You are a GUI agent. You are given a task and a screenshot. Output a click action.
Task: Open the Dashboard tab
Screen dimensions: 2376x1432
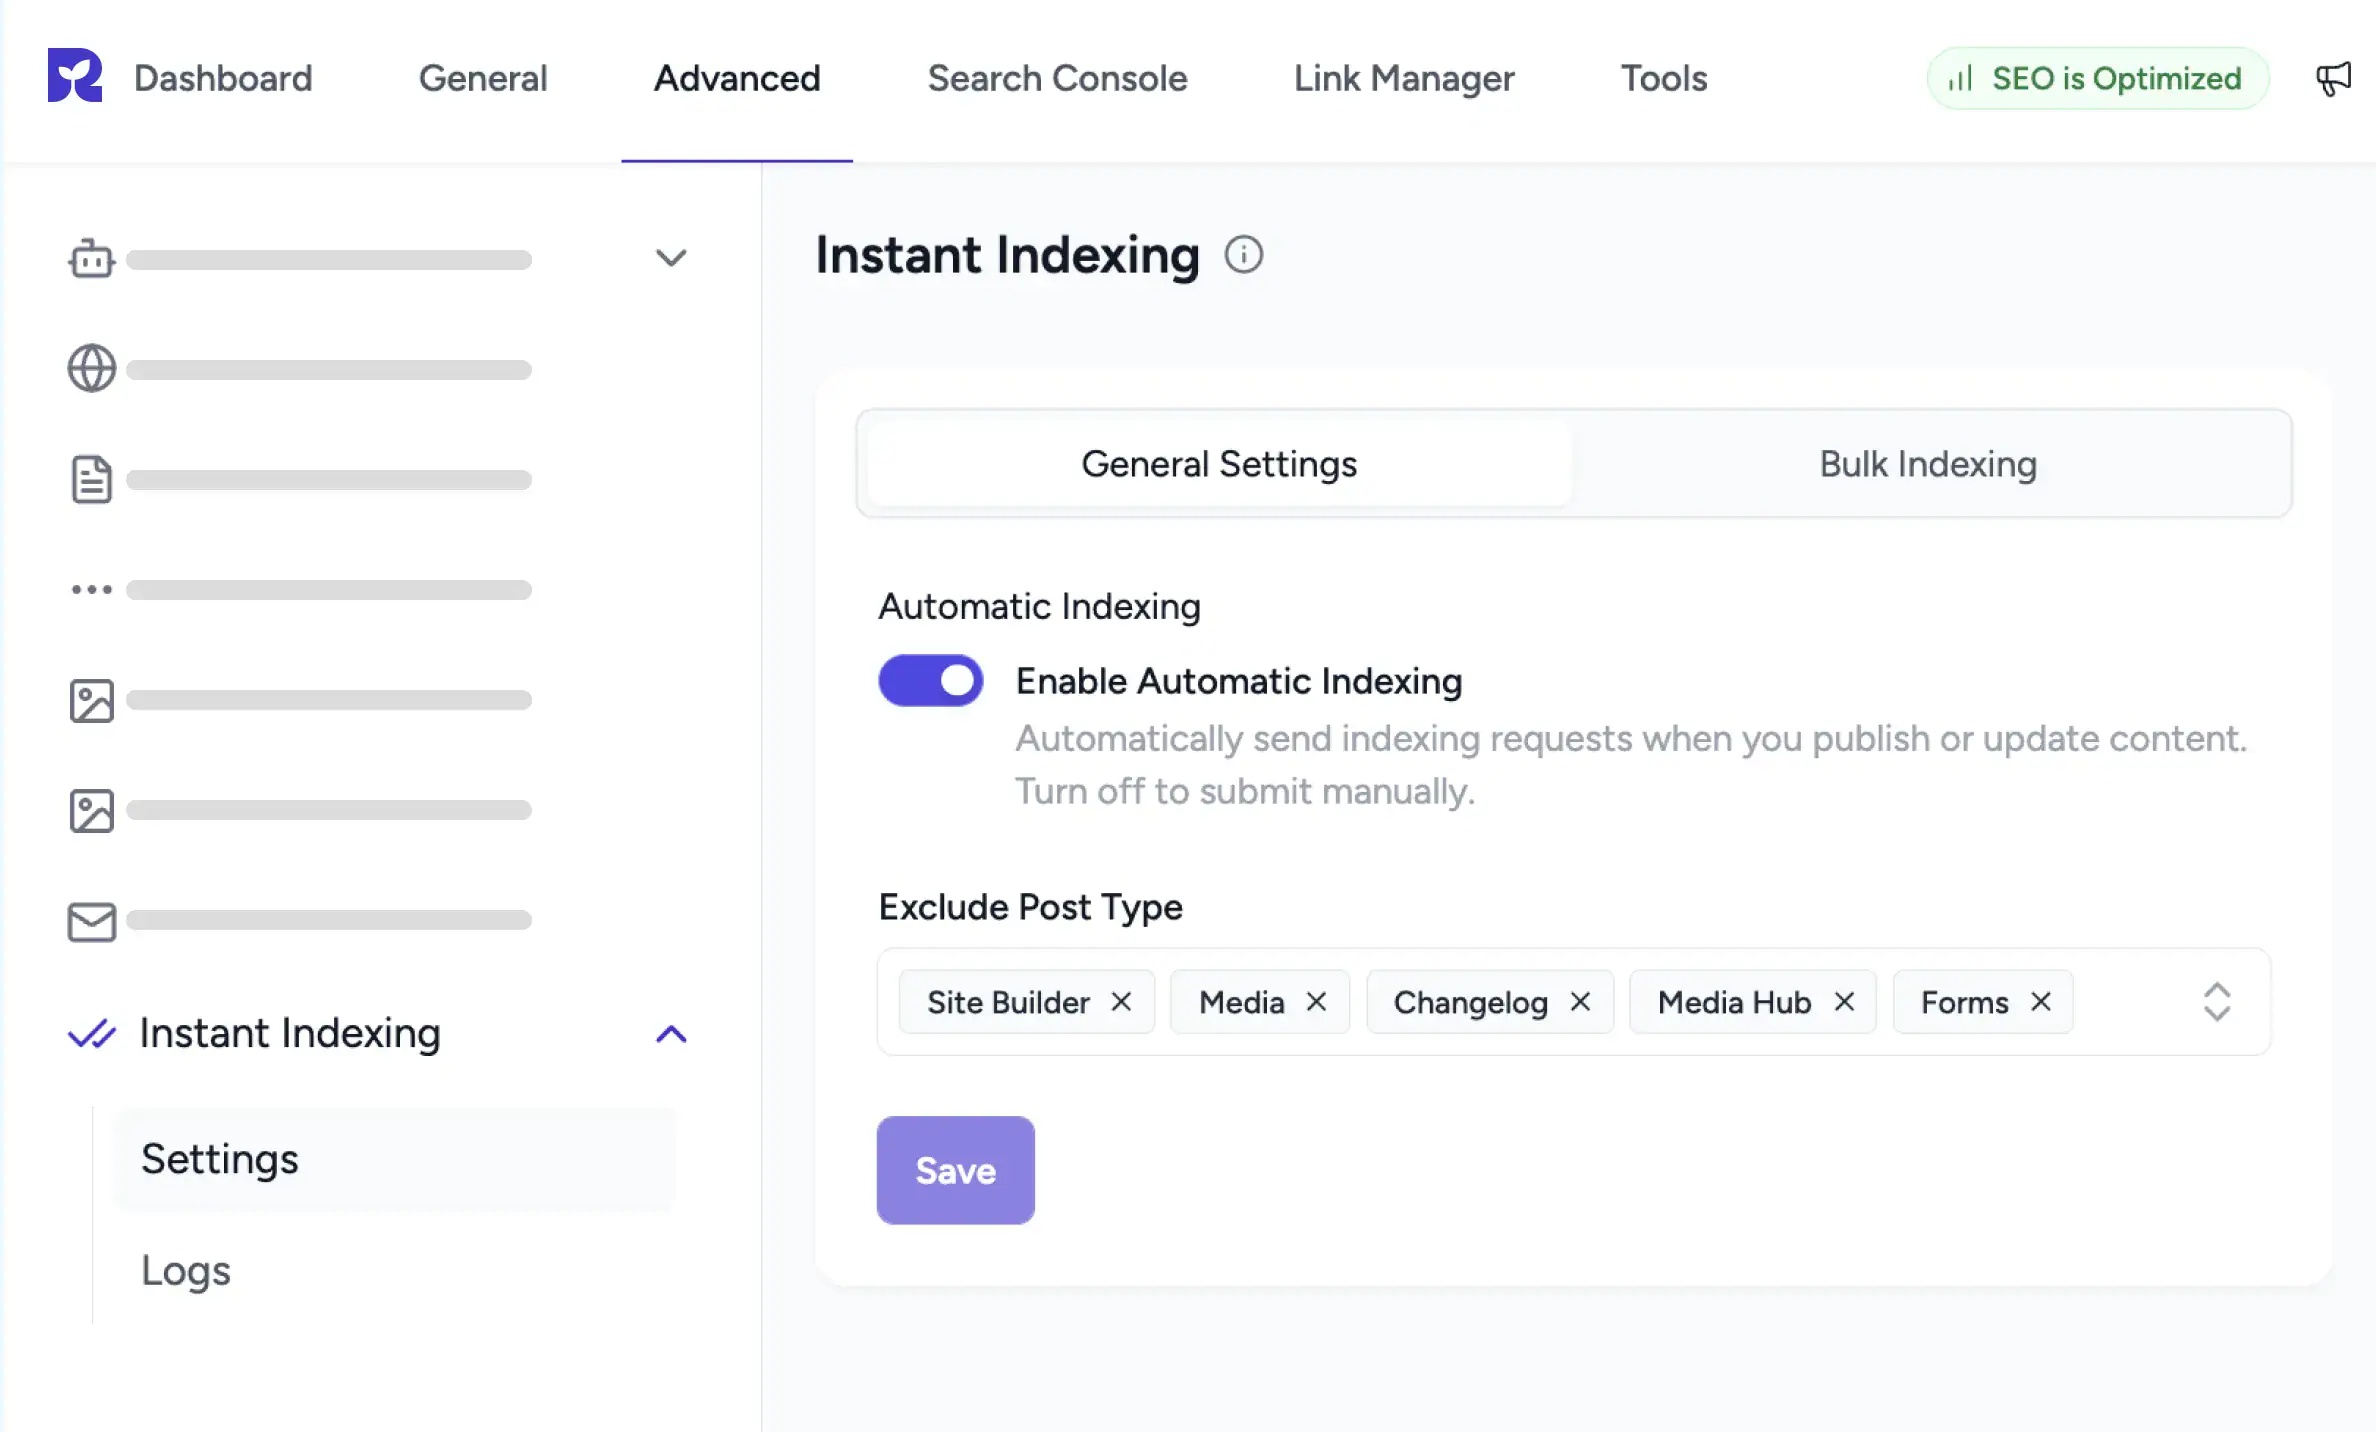point(223,78)
